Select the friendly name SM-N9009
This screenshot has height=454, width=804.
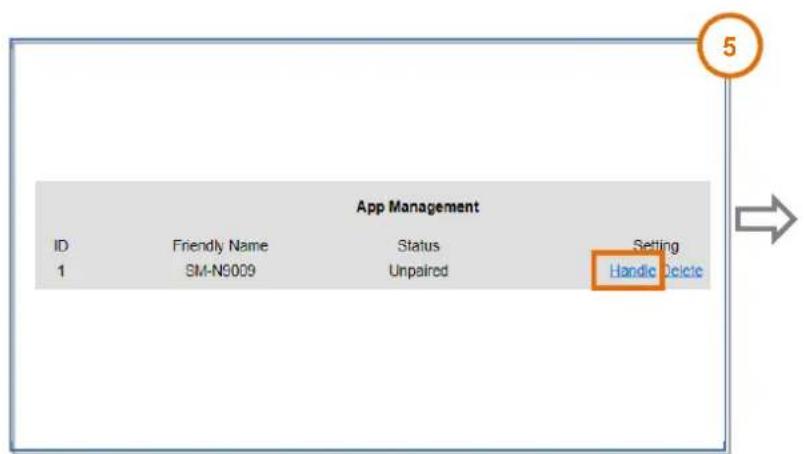tap(220, 271)
